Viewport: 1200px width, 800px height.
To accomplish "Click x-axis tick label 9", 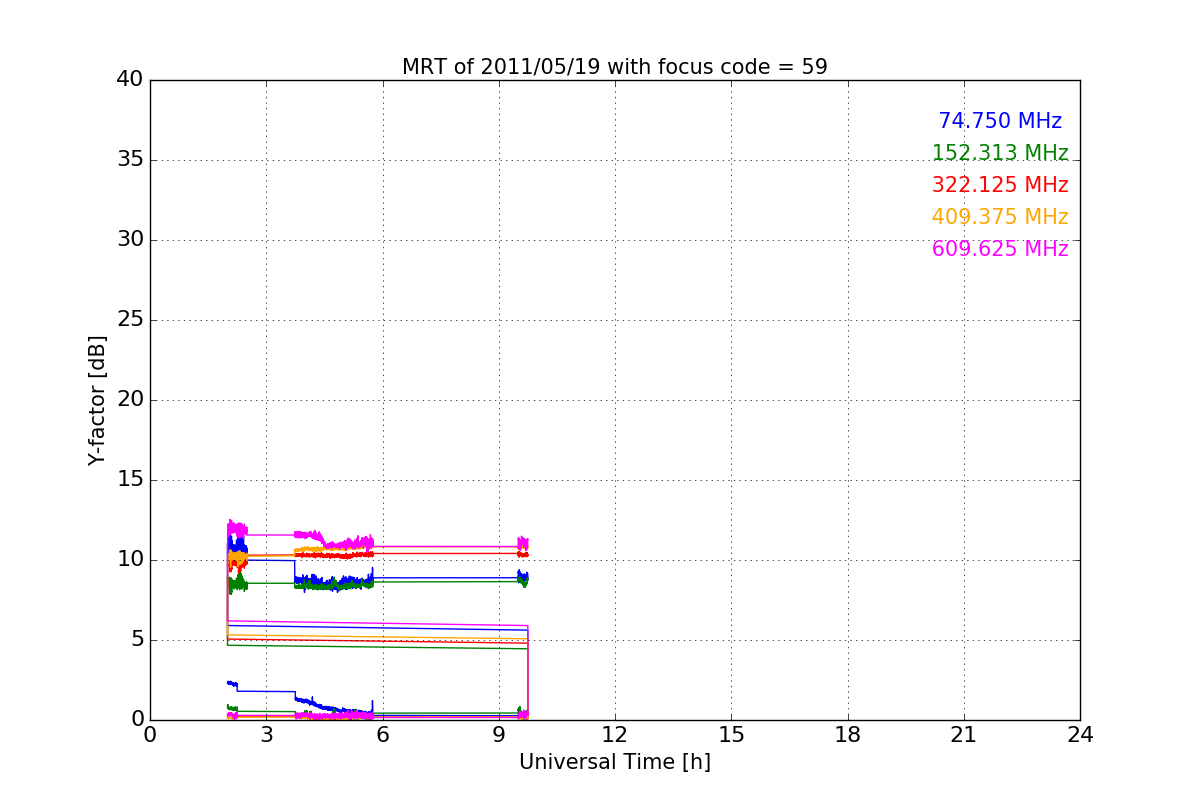I will click(x=499, y=735).
